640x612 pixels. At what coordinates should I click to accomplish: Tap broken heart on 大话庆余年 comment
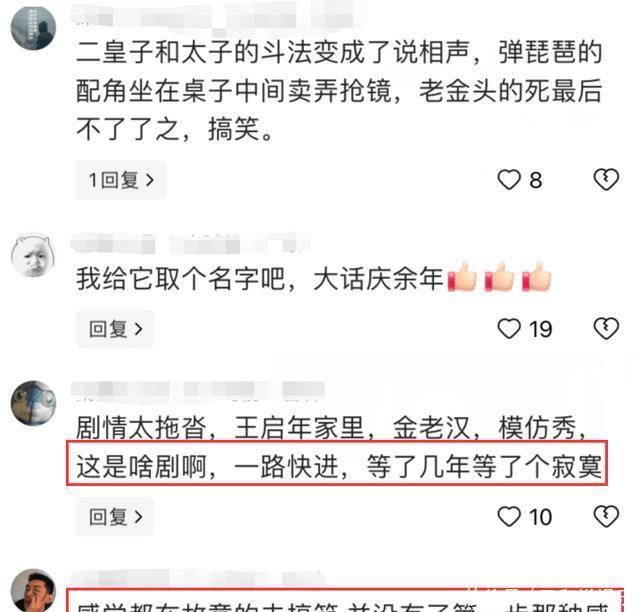point(606,329)
